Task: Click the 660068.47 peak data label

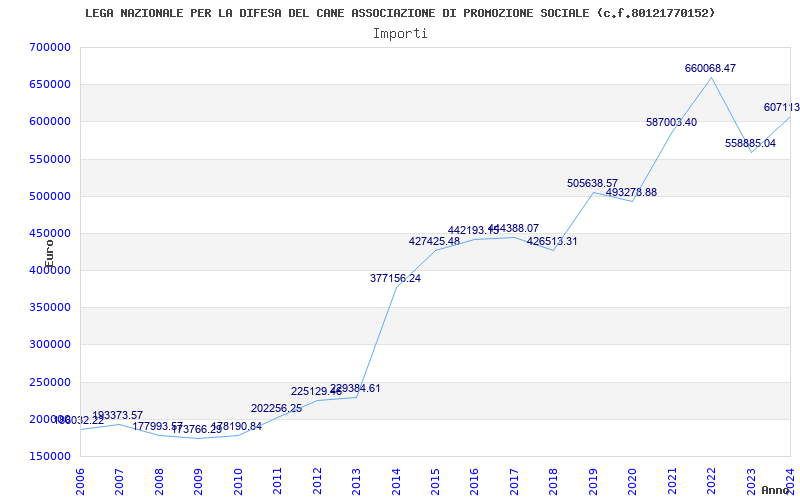Action: pyautogui.click(x=710, y=68)
